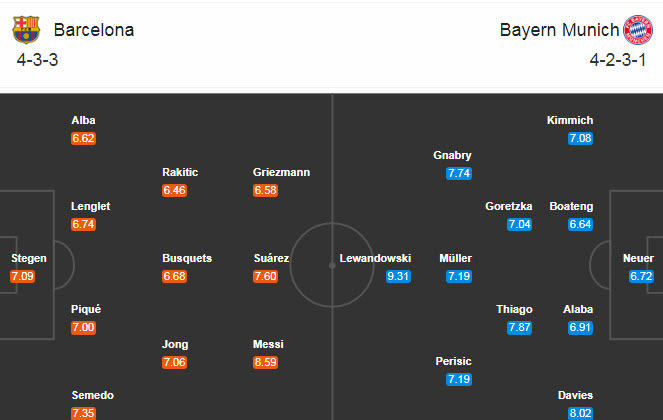The width and height of the screenshot is (663, 420).
Task: Select Lewandowski's 9.31 rating badge
Action: [x=398, y=275]
